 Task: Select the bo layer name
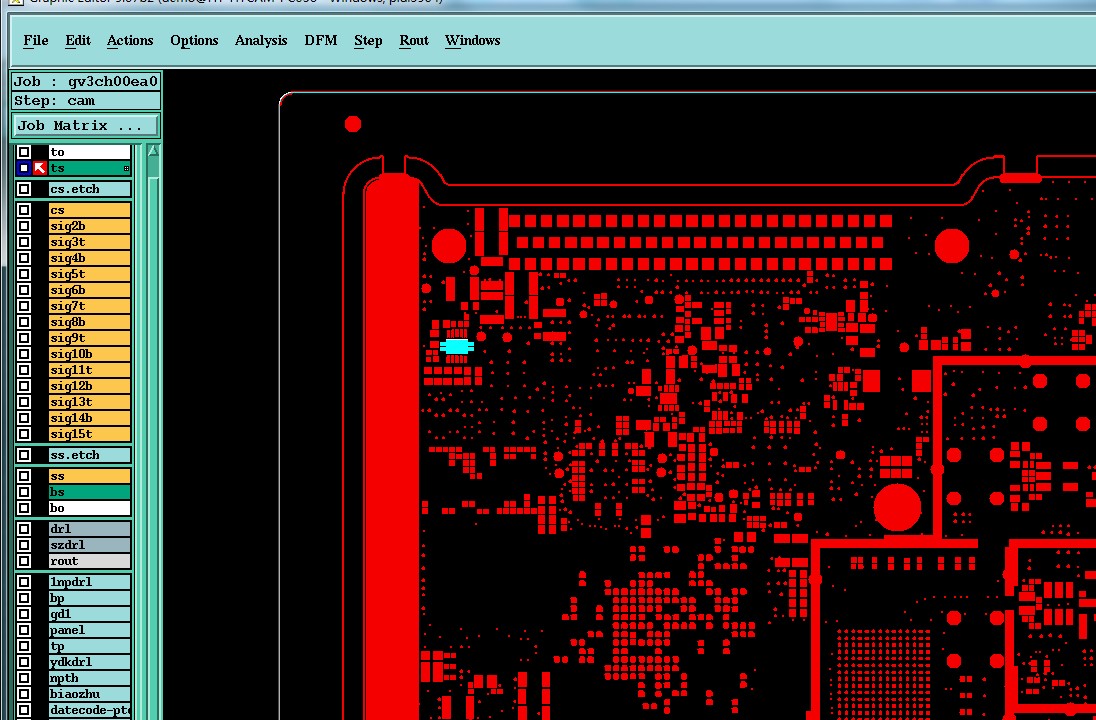click(x=89, y=507)
